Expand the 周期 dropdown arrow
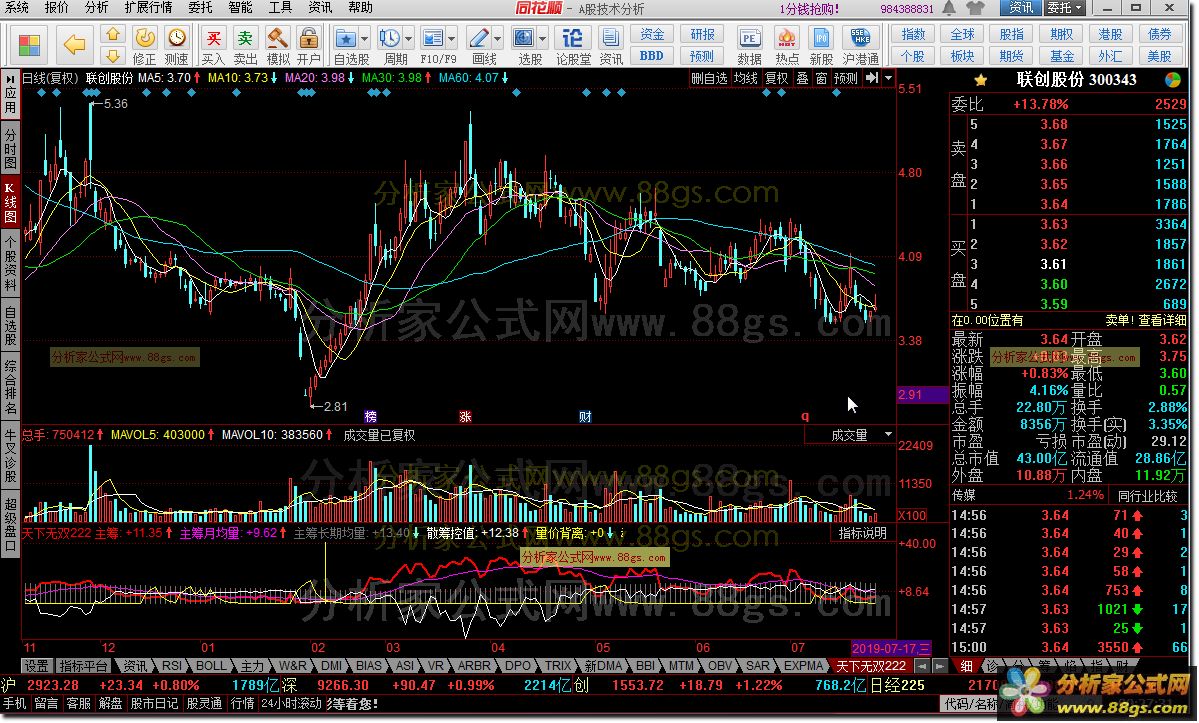1199x723 pixels. [x=408, y=37]
